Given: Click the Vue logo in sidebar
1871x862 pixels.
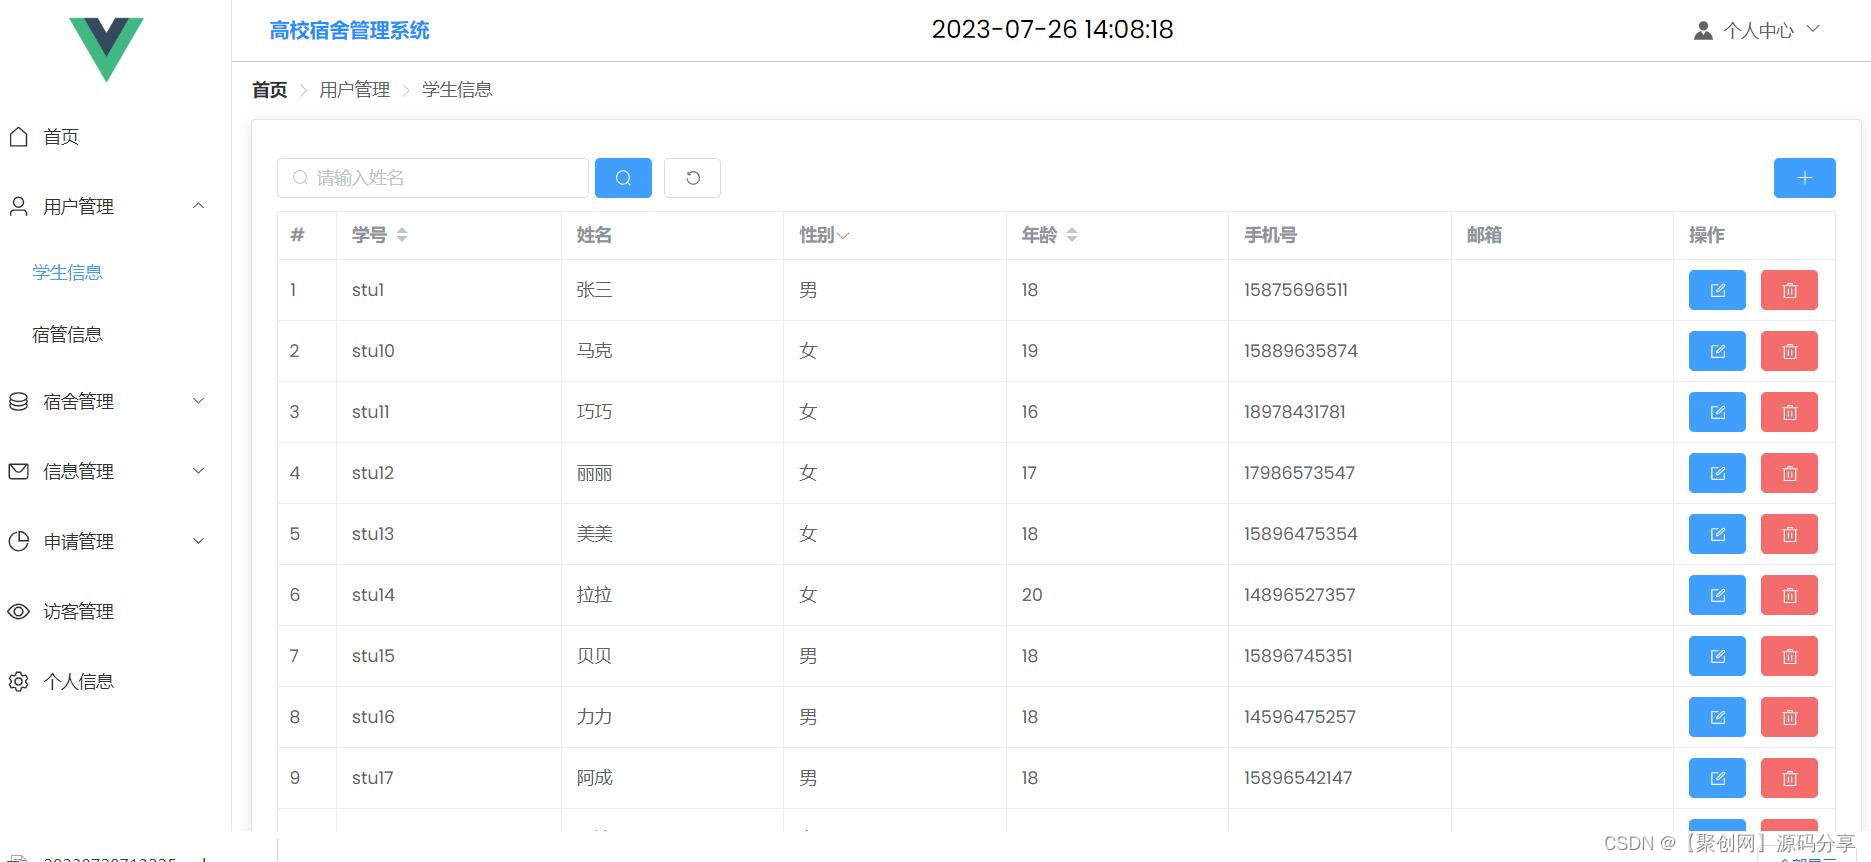Looking at the screenshot, I should tap(106, 48).
